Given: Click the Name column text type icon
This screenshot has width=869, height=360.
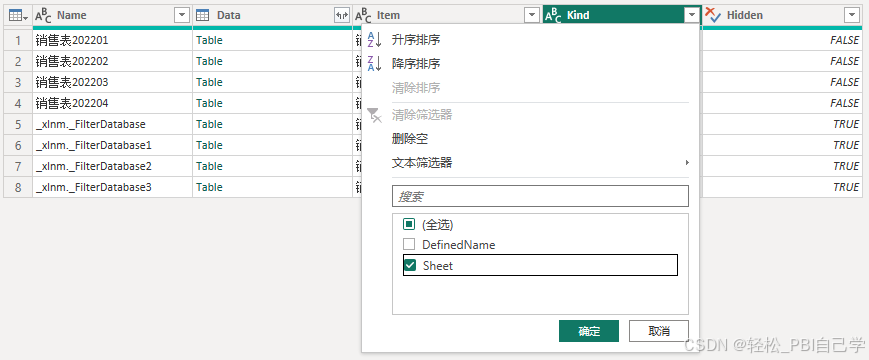Looking at the screenshot, I should pyautogui.click(x=43, y=16).
